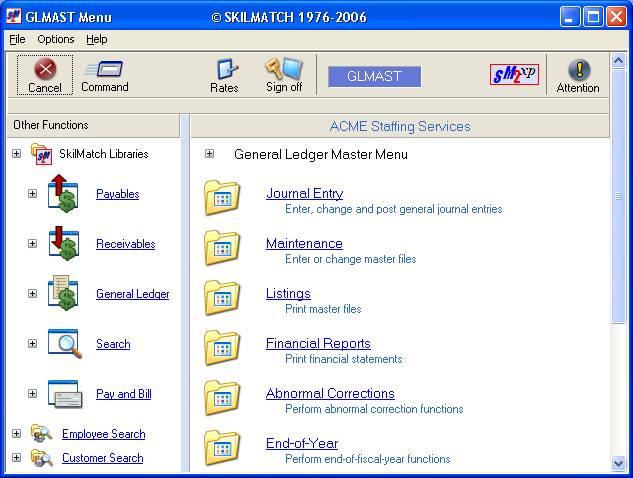
Task: Open the Financial Reports link
Action: coord(318,344)
